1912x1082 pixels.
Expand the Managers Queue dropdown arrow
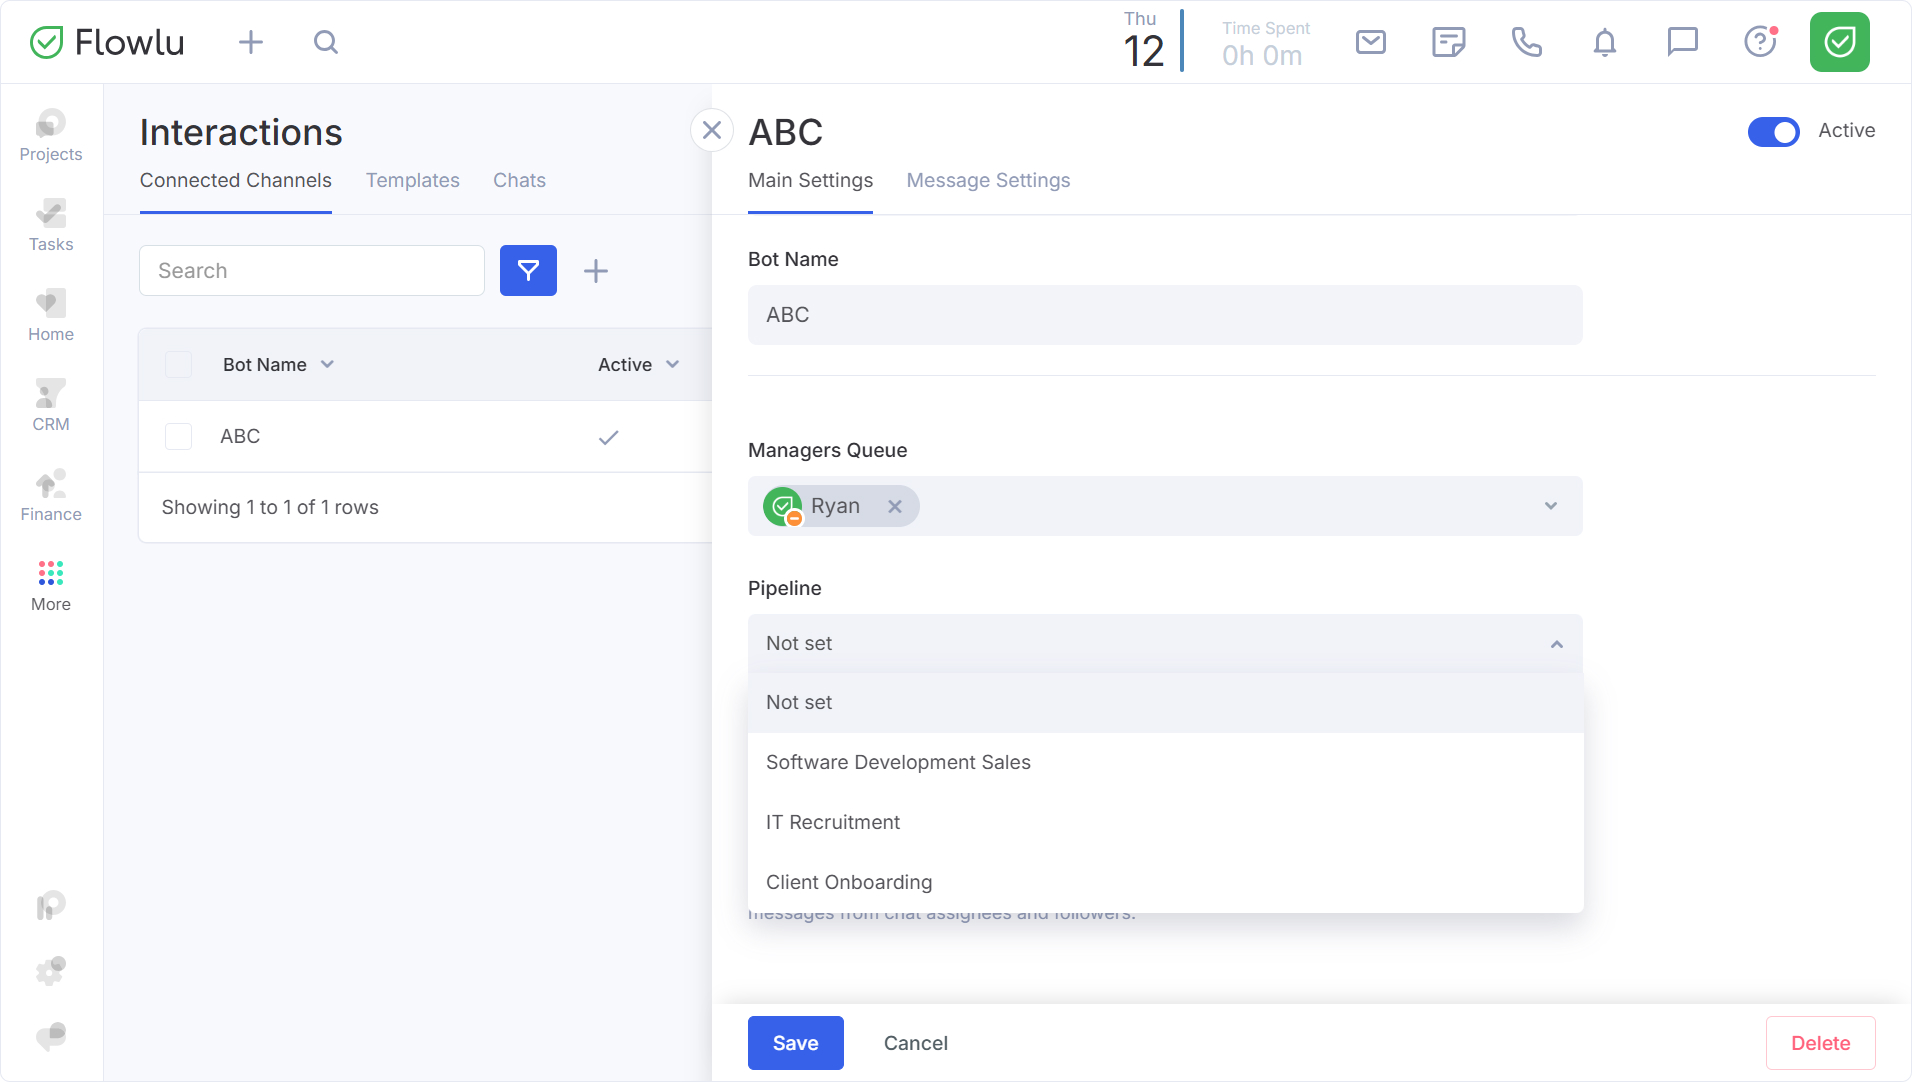pyautogui.click(x=1550, y=506)
